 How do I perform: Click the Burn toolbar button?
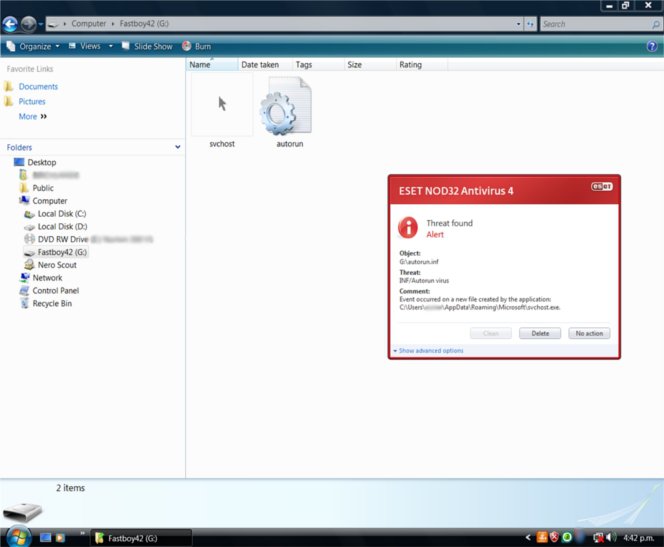coord(196,46)
